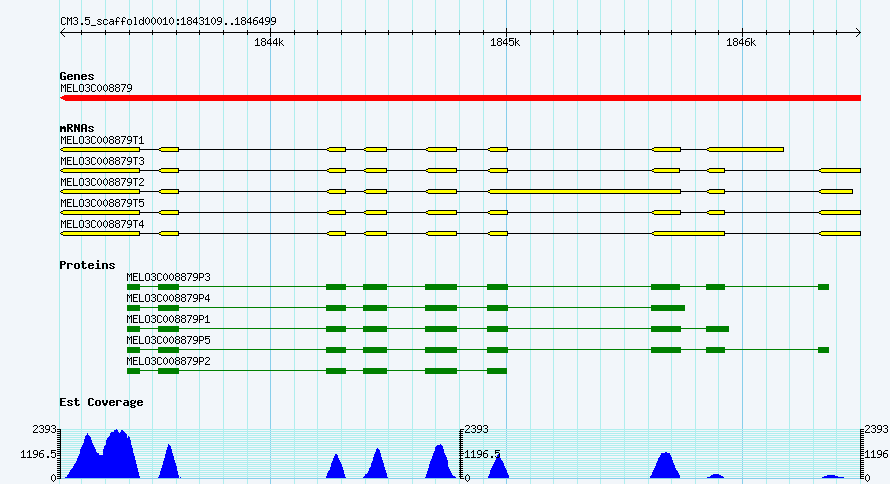The image size is (890, 484).
Task: Select mRNA label MEL03C008879T1
Action: click(x=102, y=140)
